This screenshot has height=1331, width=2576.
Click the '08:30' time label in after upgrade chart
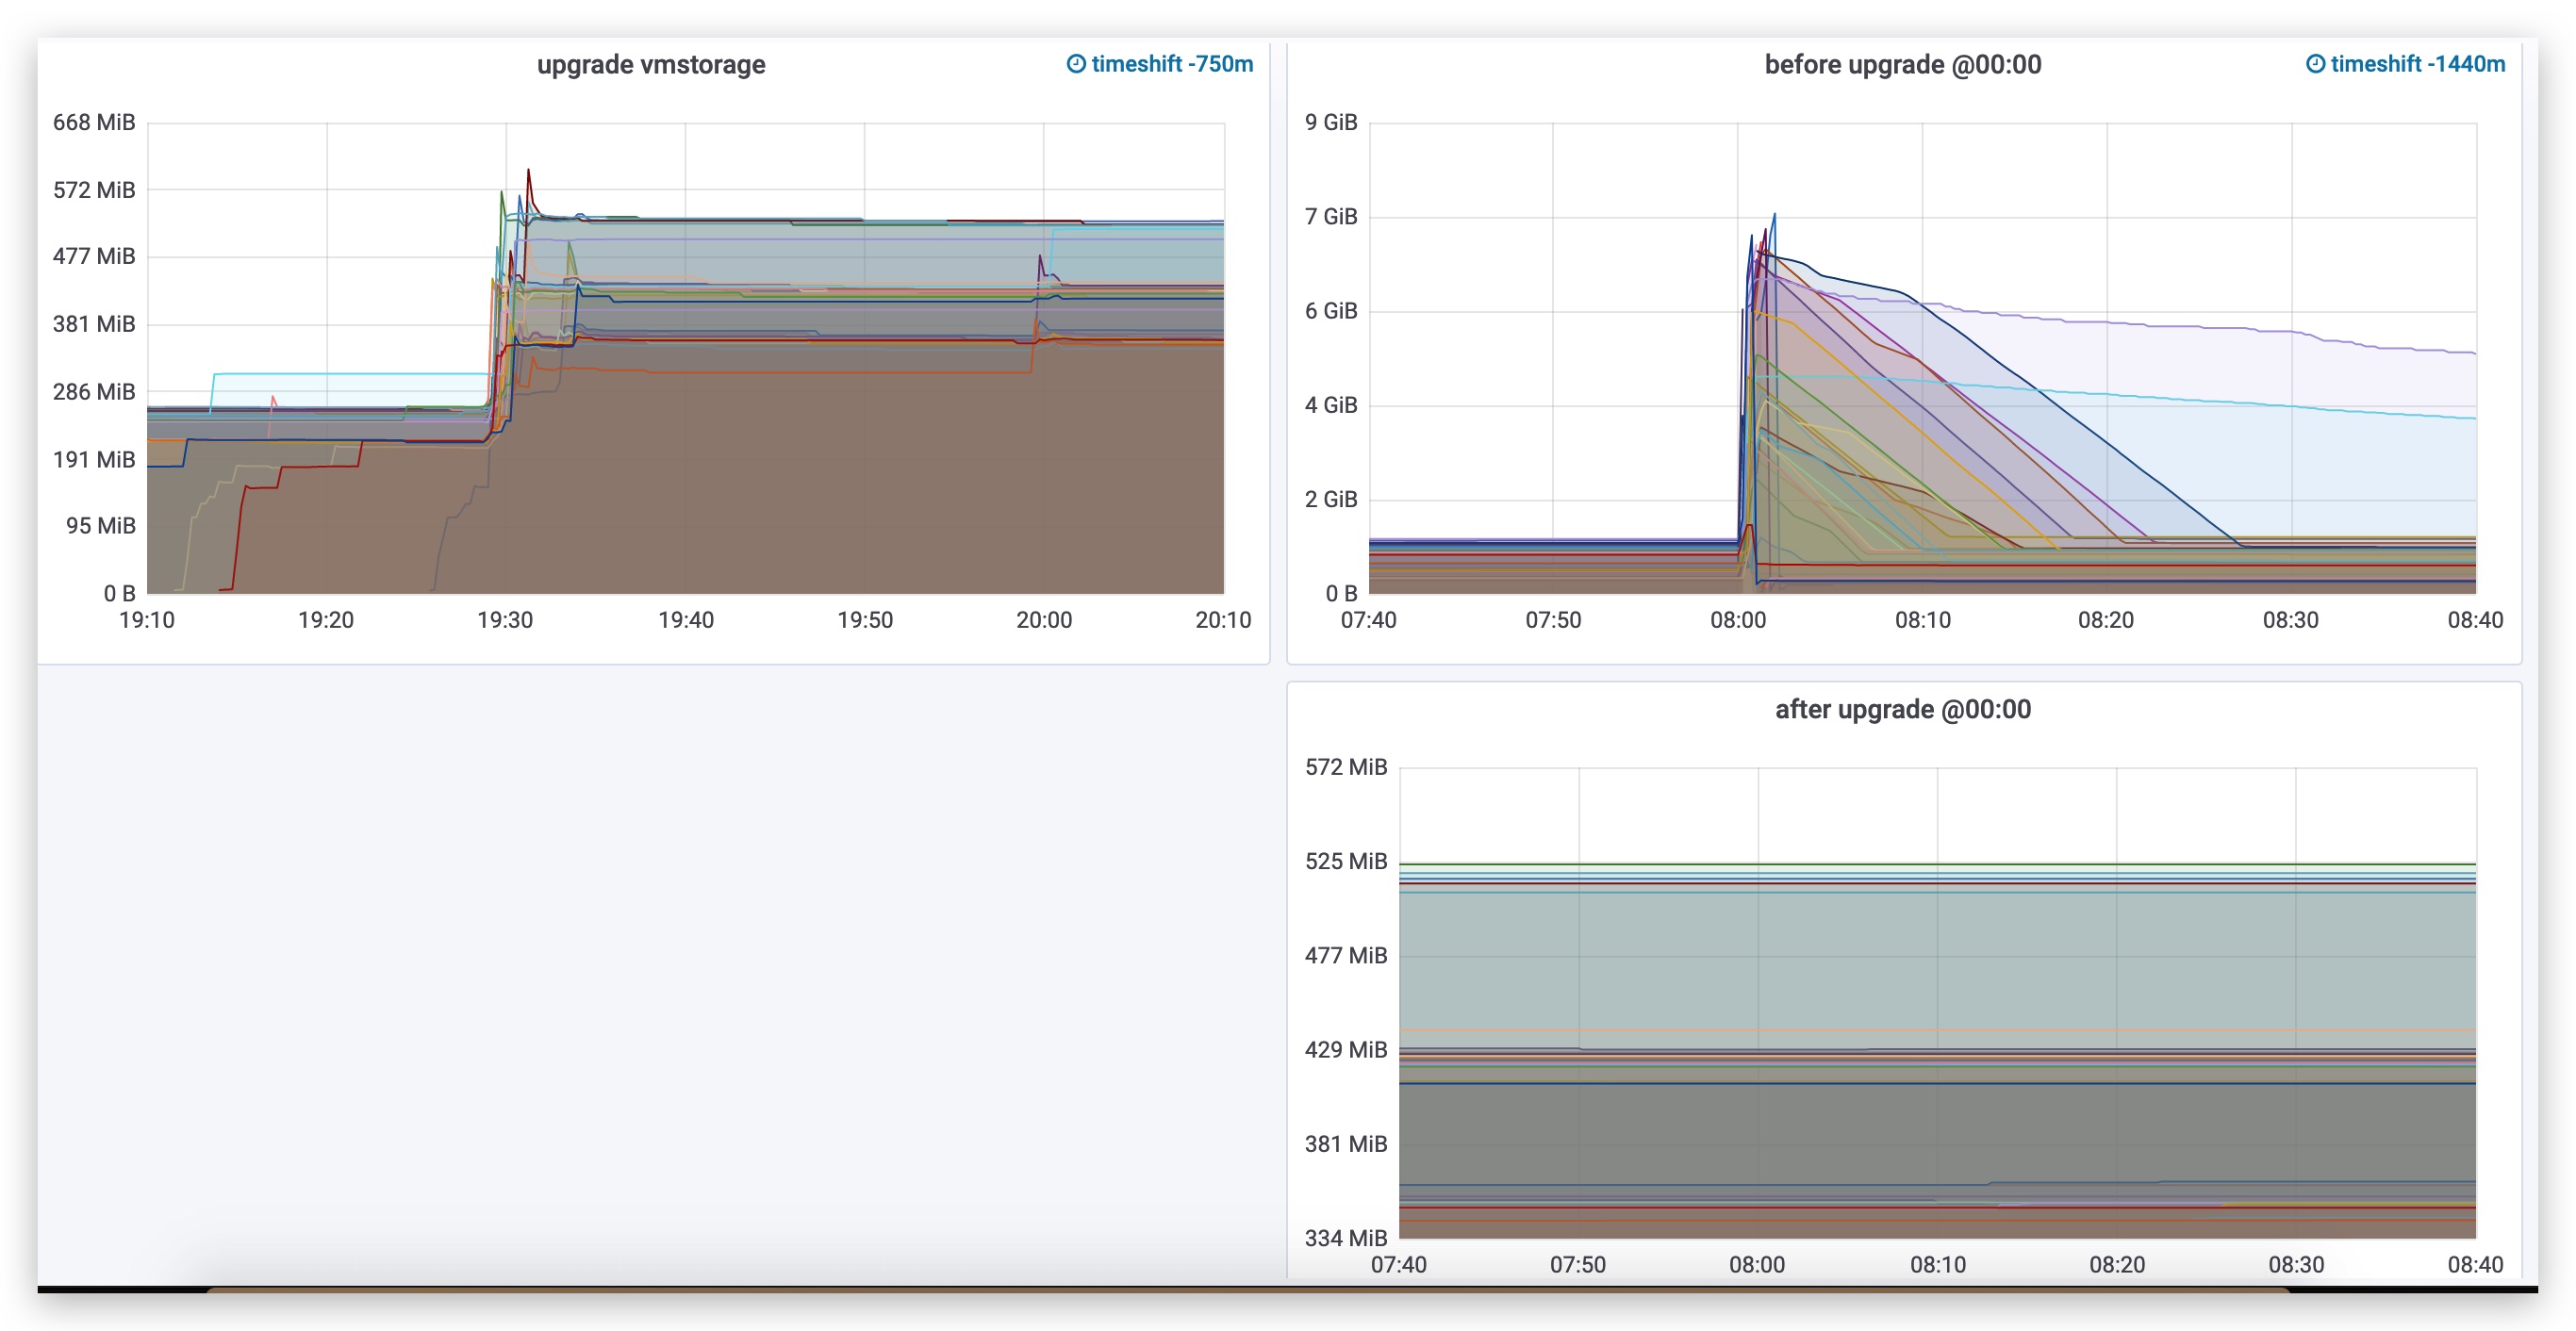pos(2296,1265)
